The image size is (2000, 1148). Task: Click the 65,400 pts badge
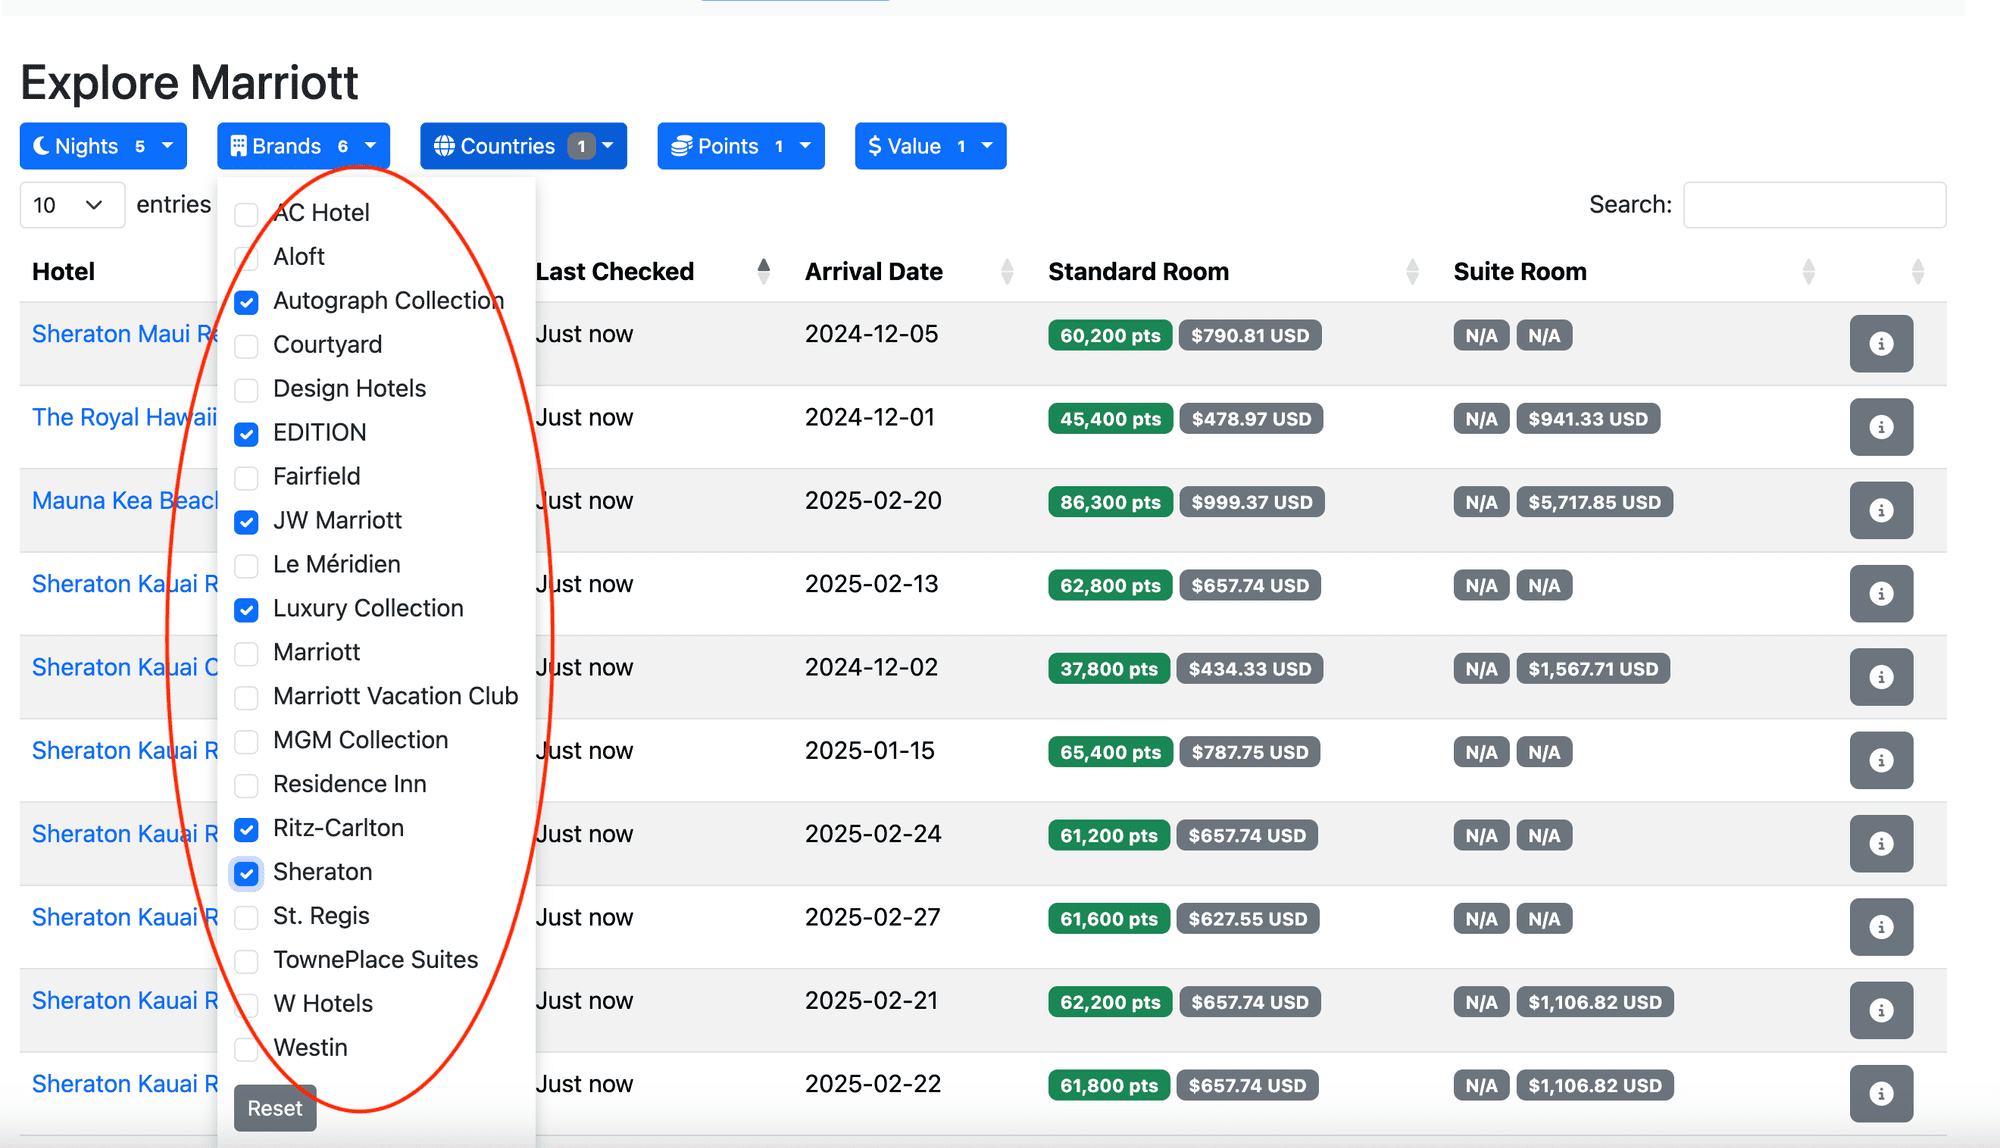click(1110, 752)
